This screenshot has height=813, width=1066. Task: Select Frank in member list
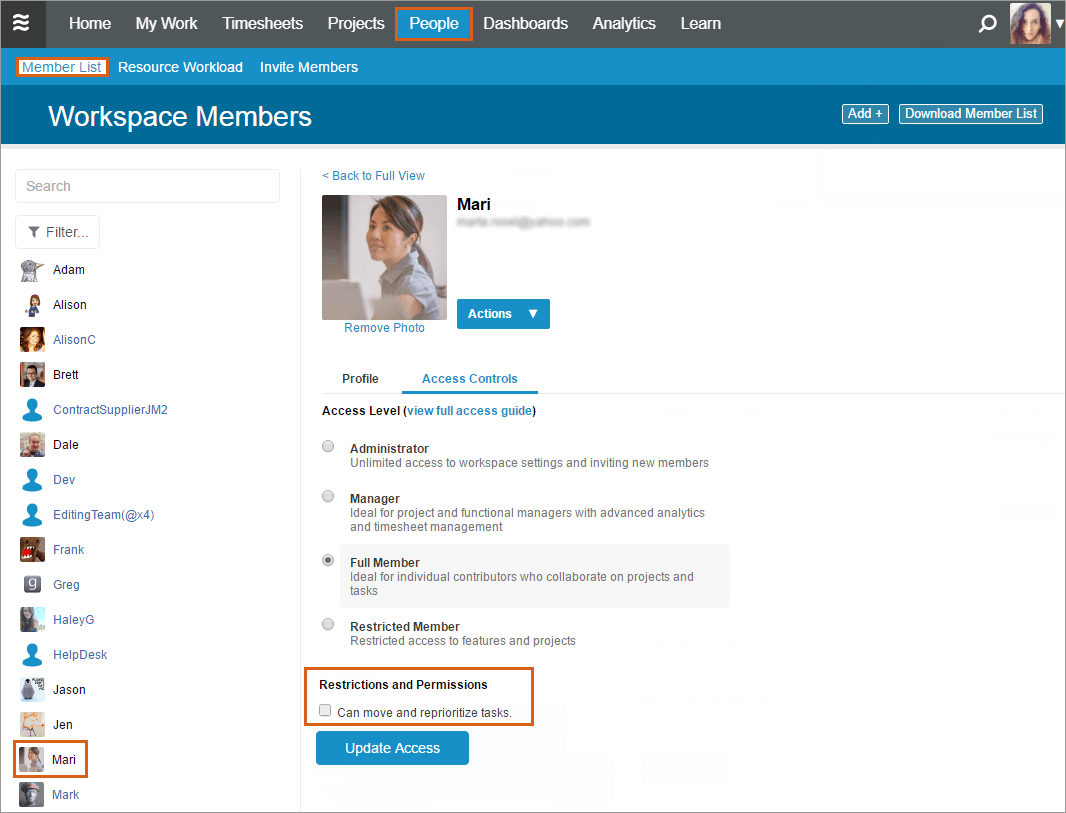pyautogui.click(x=69, y=550)
